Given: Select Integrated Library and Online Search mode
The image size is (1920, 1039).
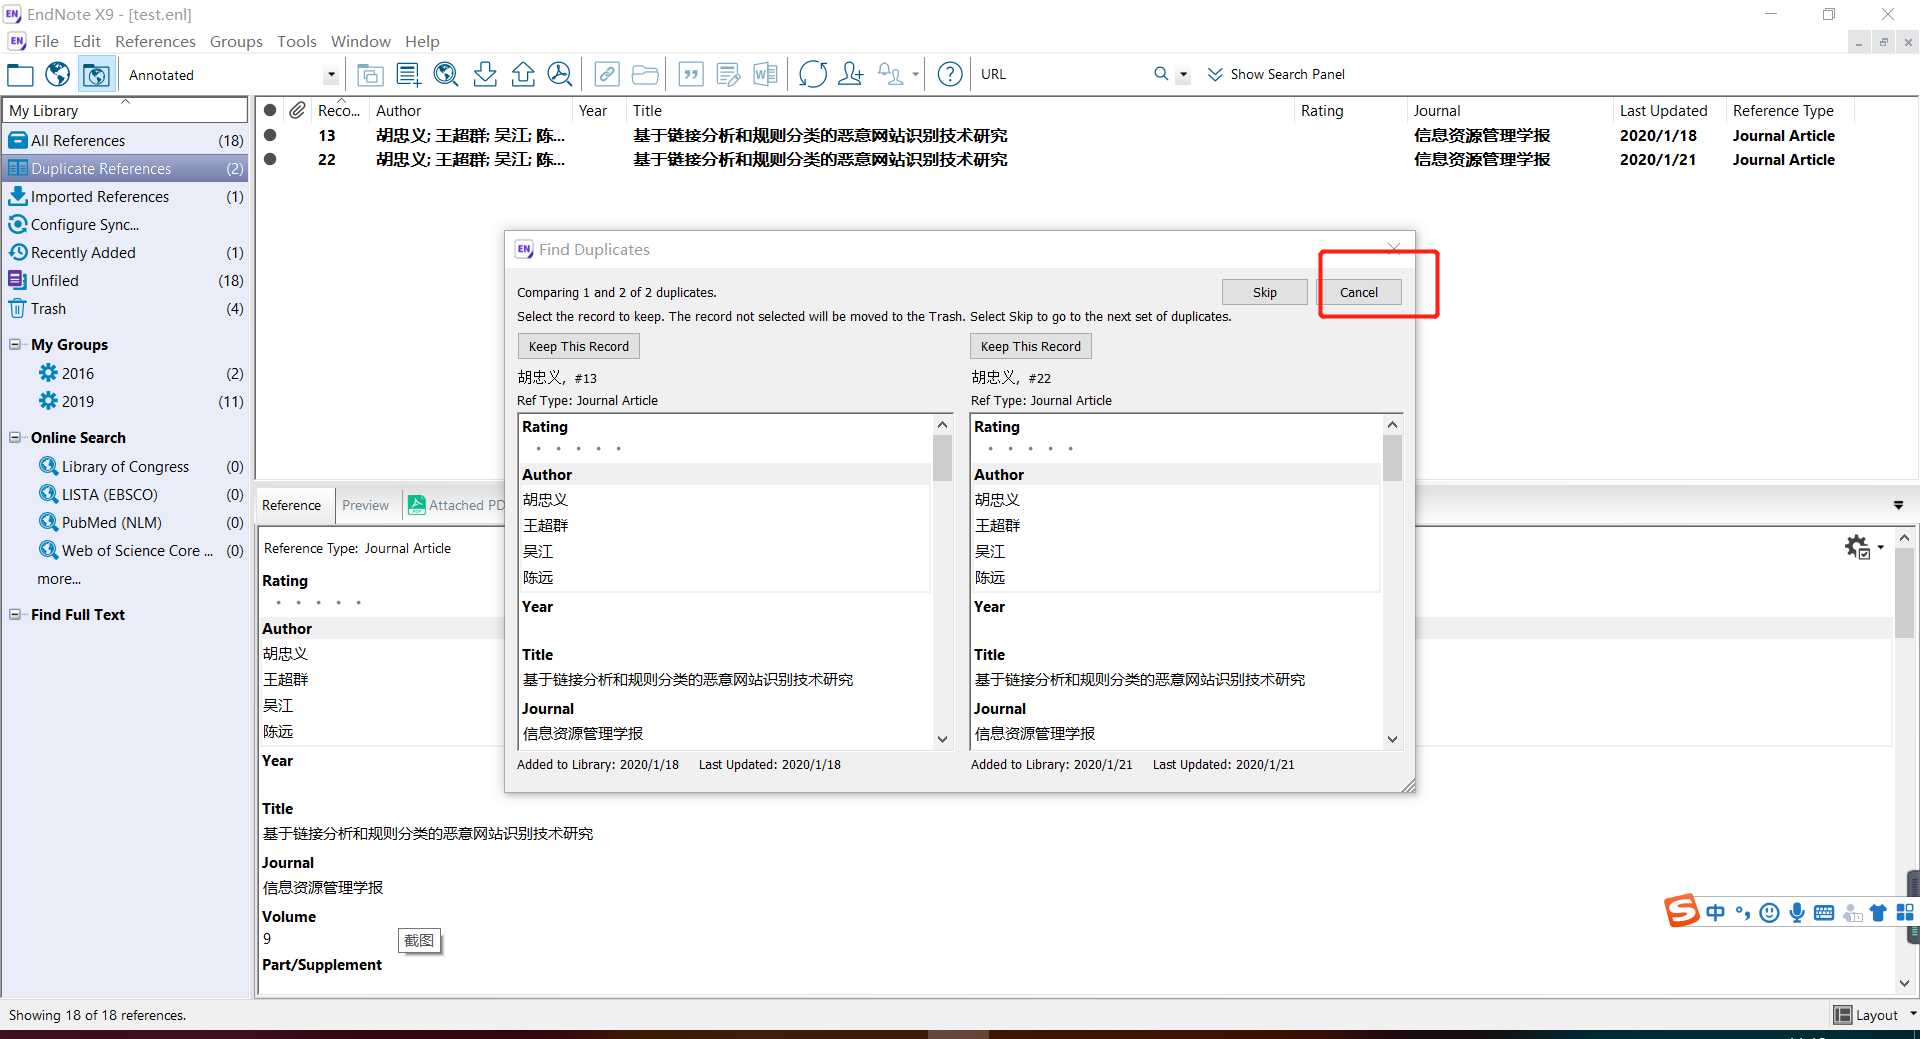Looking at the screenshot, I should coord(96,75).
